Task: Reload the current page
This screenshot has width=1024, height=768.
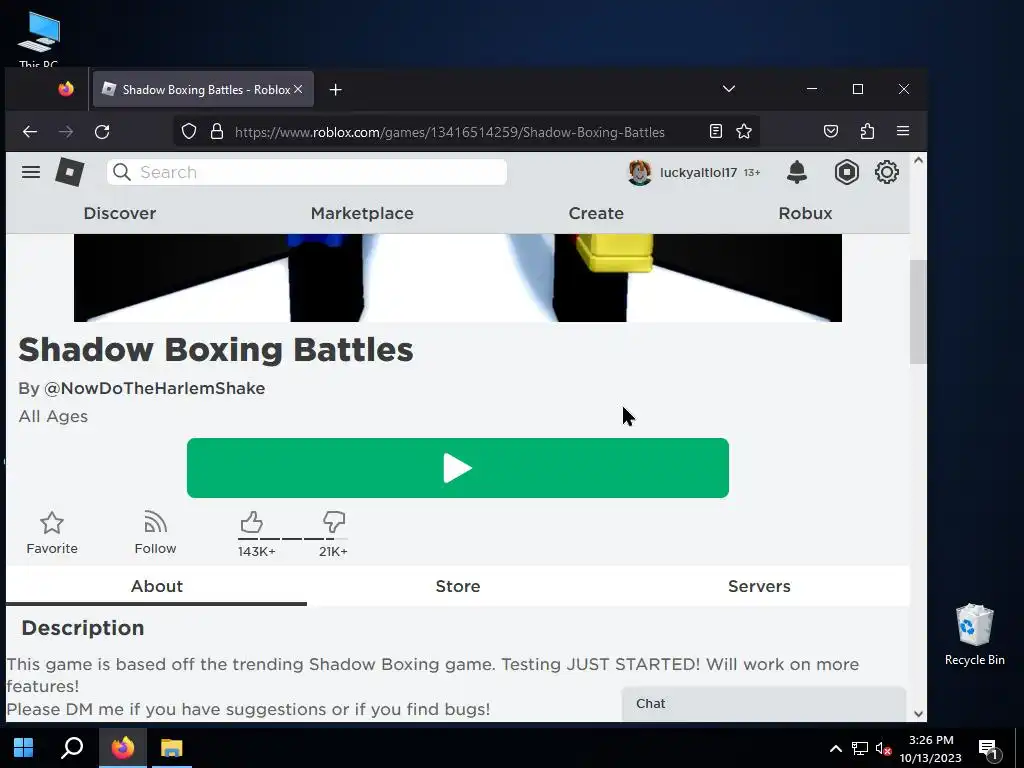Action: tap(102, 132)
